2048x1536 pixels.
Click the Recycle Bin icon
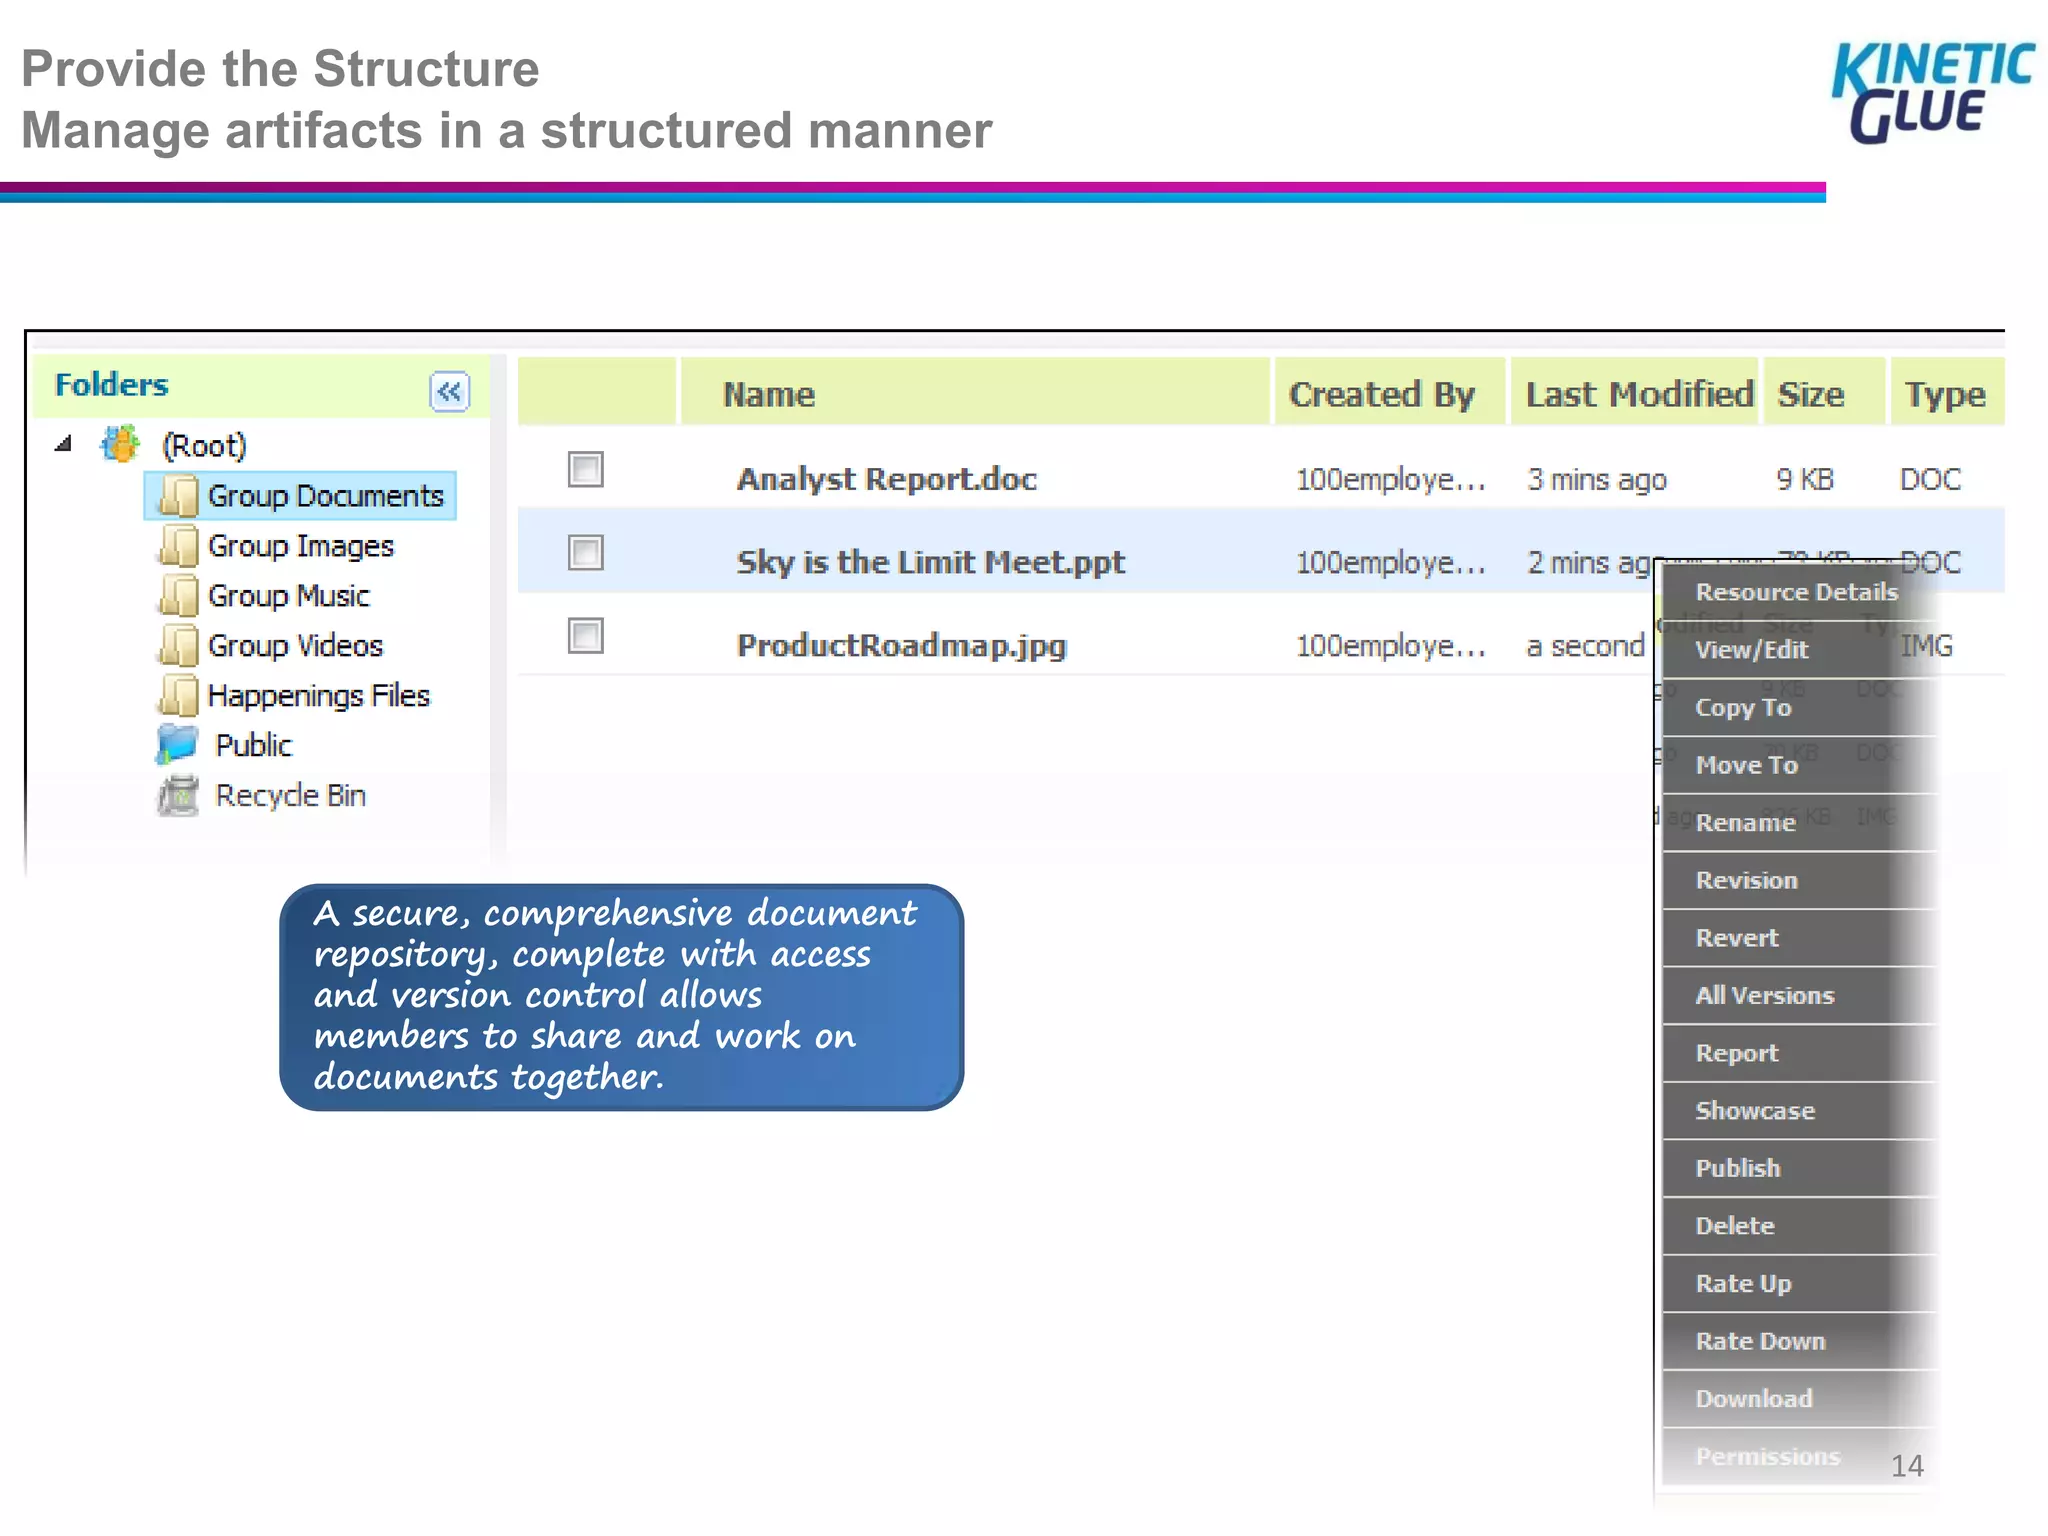(179, 796)
